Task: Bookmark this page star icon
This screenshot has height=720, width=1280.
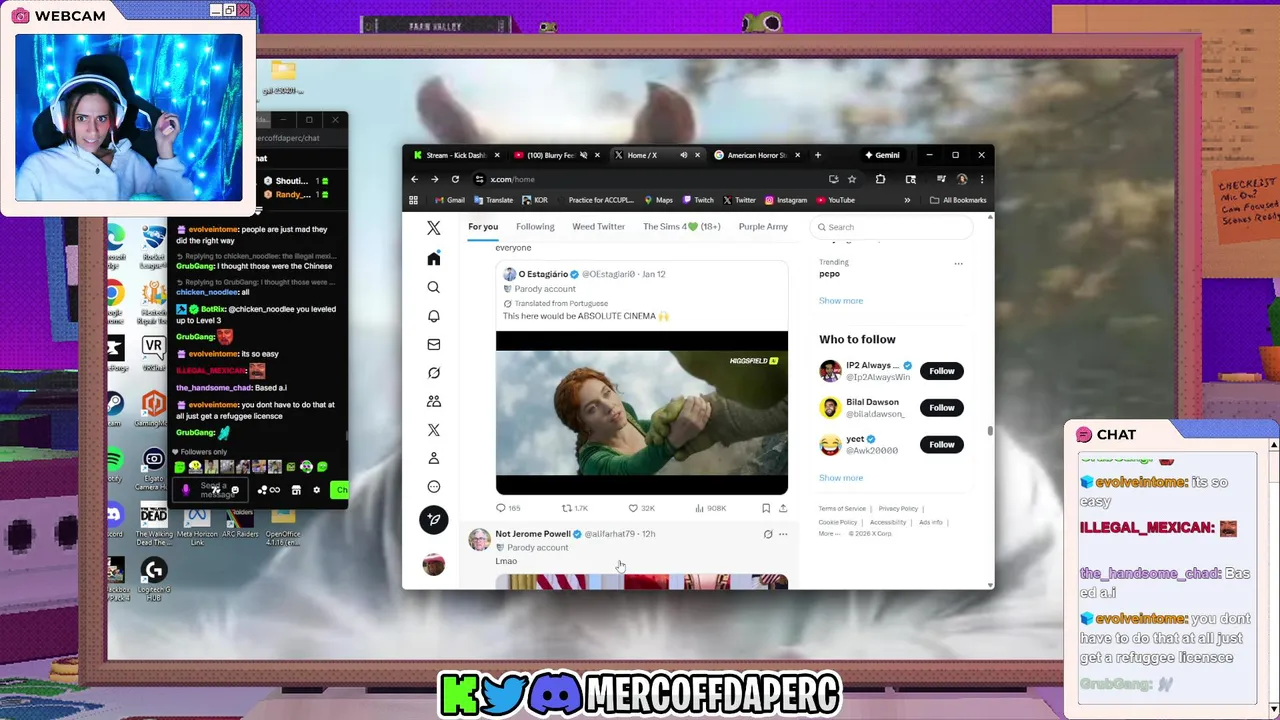Action: tap(852, 179)
